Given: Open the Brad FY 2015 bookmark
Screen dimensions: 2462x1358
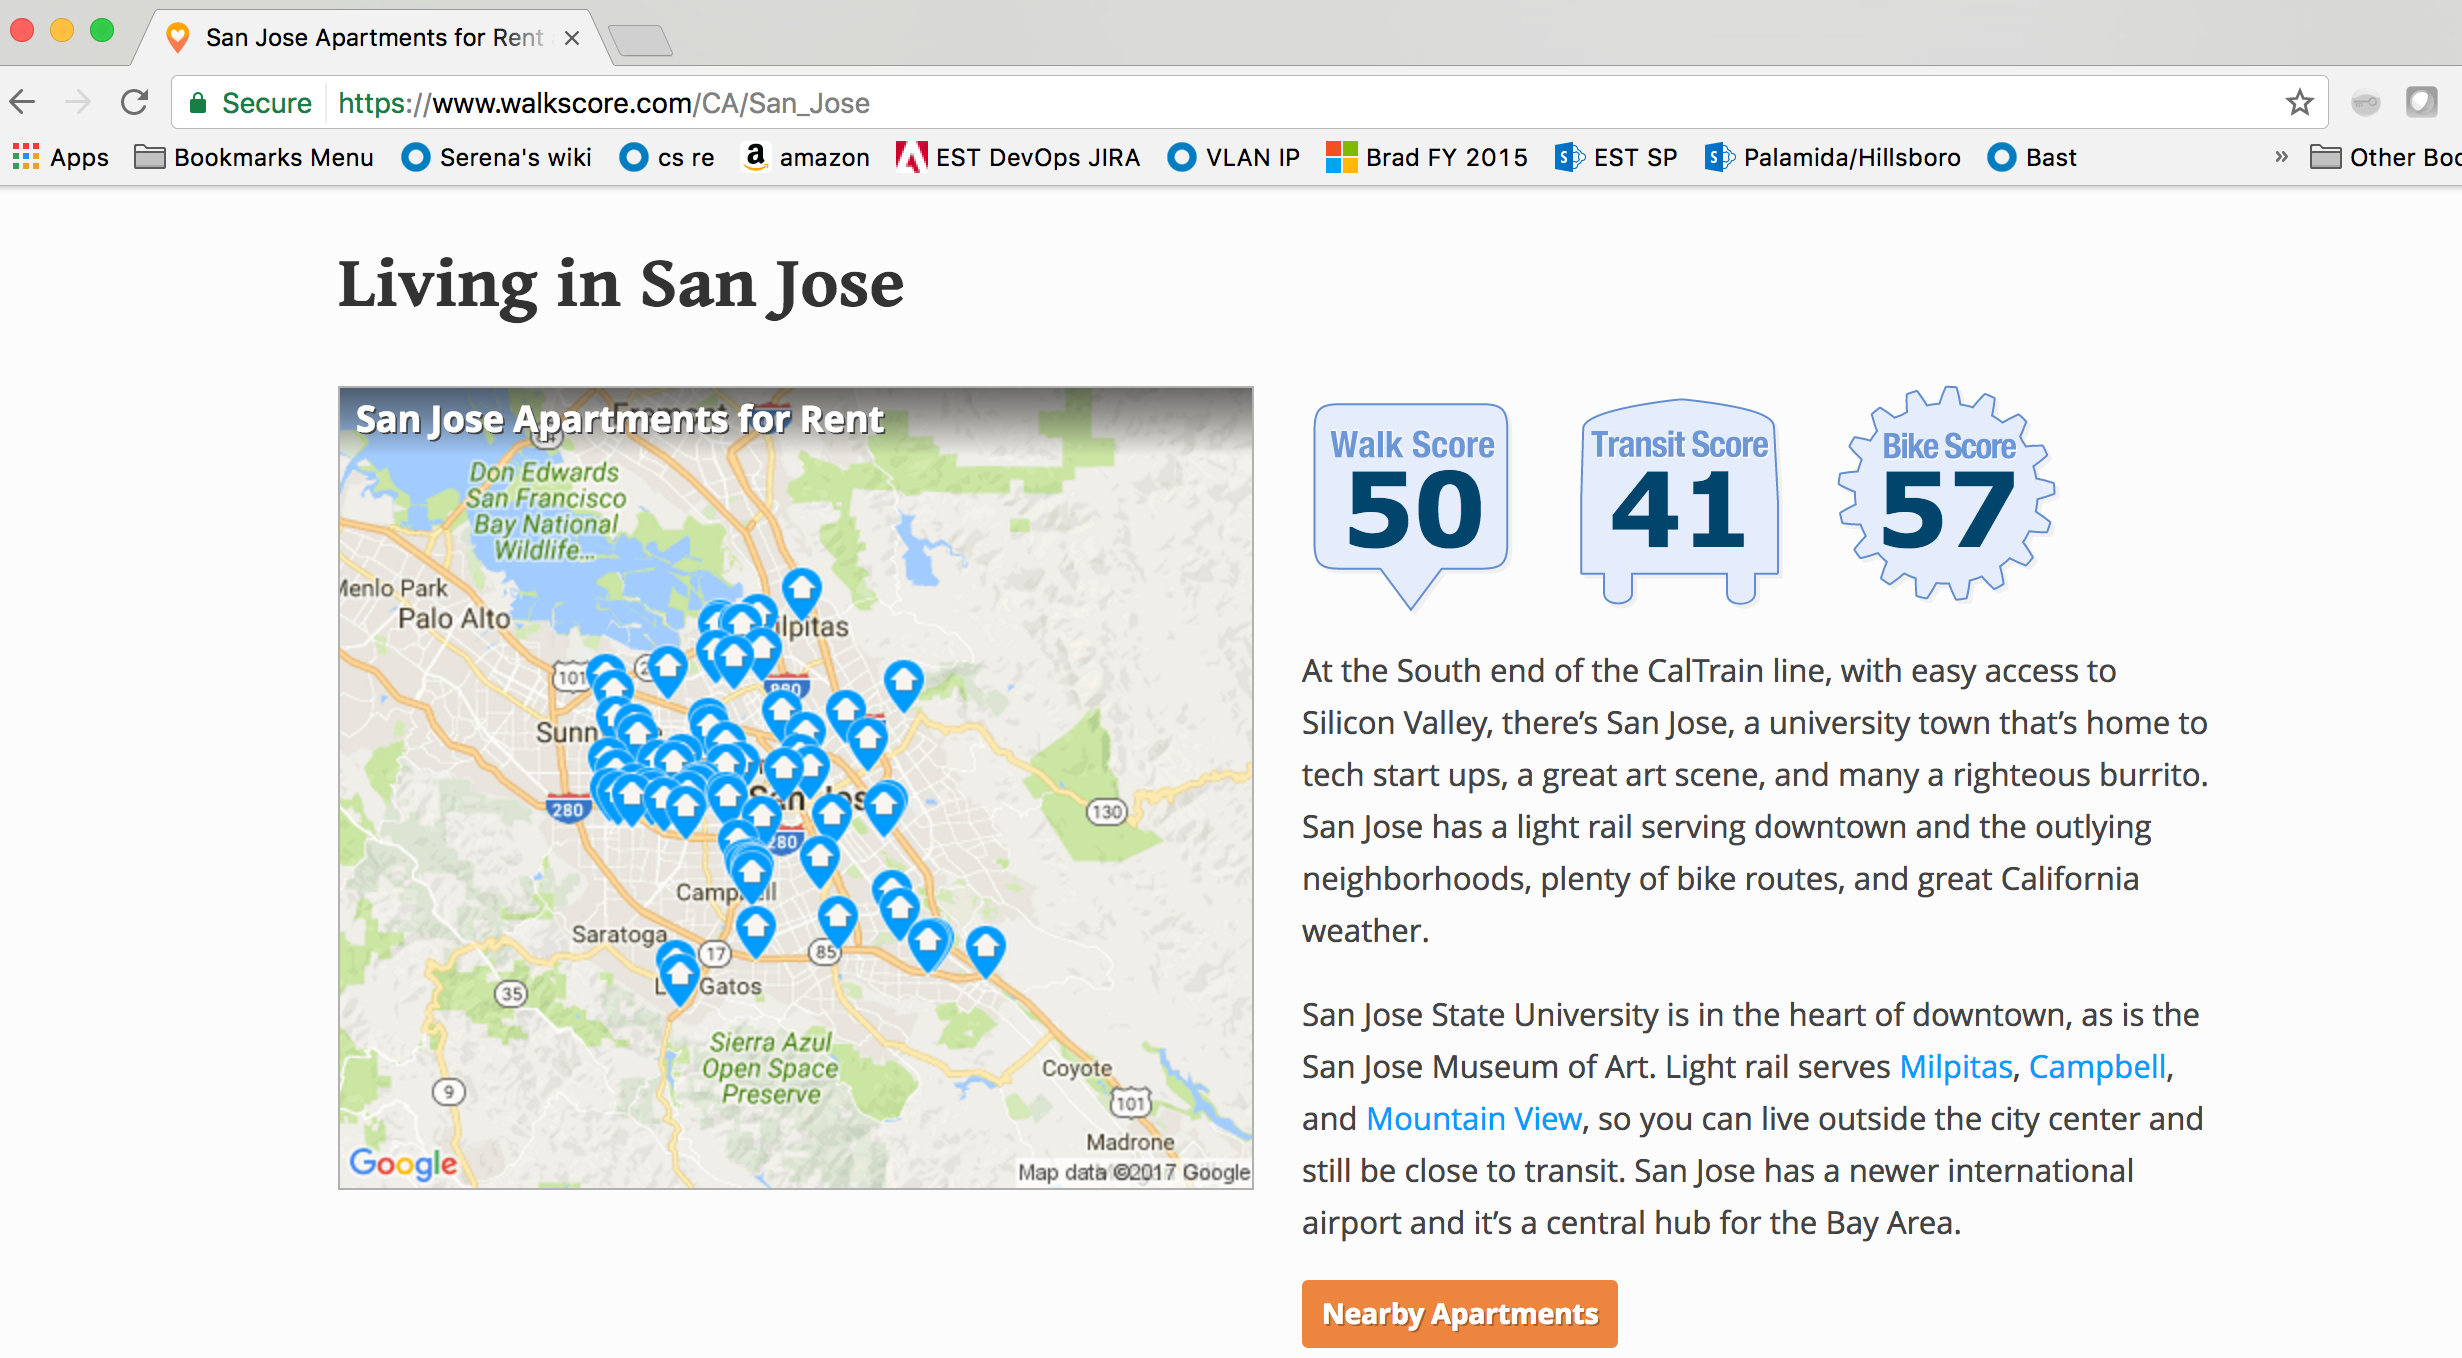Looking at the screenshot, I should [1427, 157].
